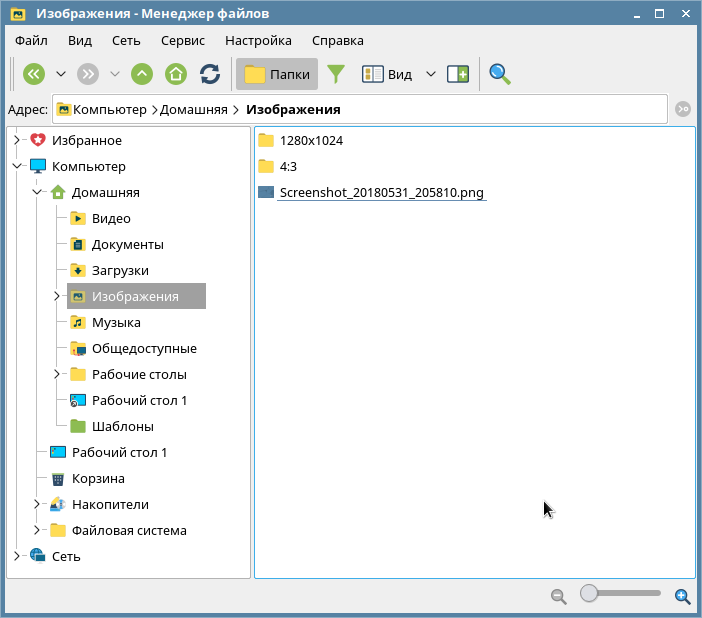Image resolution: width=702 pixels, height=618 pixels.
Task: Open the Сервис menu
Action: pyautogui.click(x=183, y=41)
